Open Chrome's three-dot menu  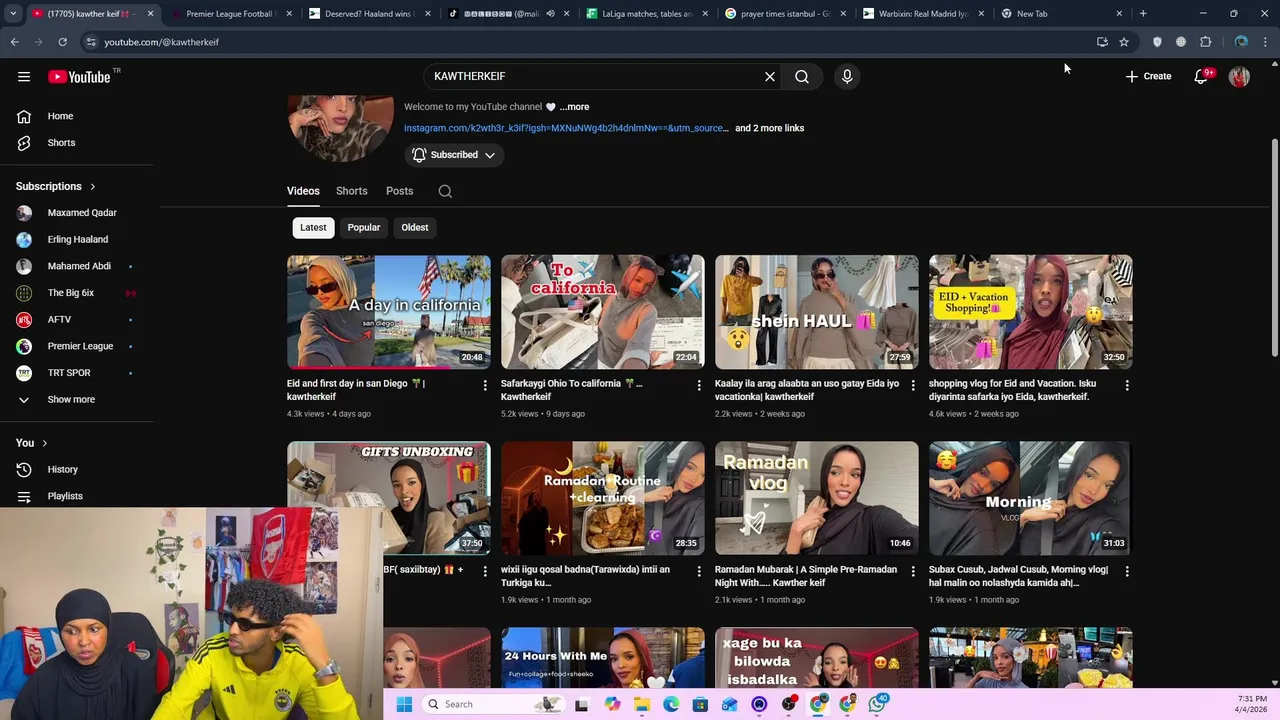coord(1265,42)
